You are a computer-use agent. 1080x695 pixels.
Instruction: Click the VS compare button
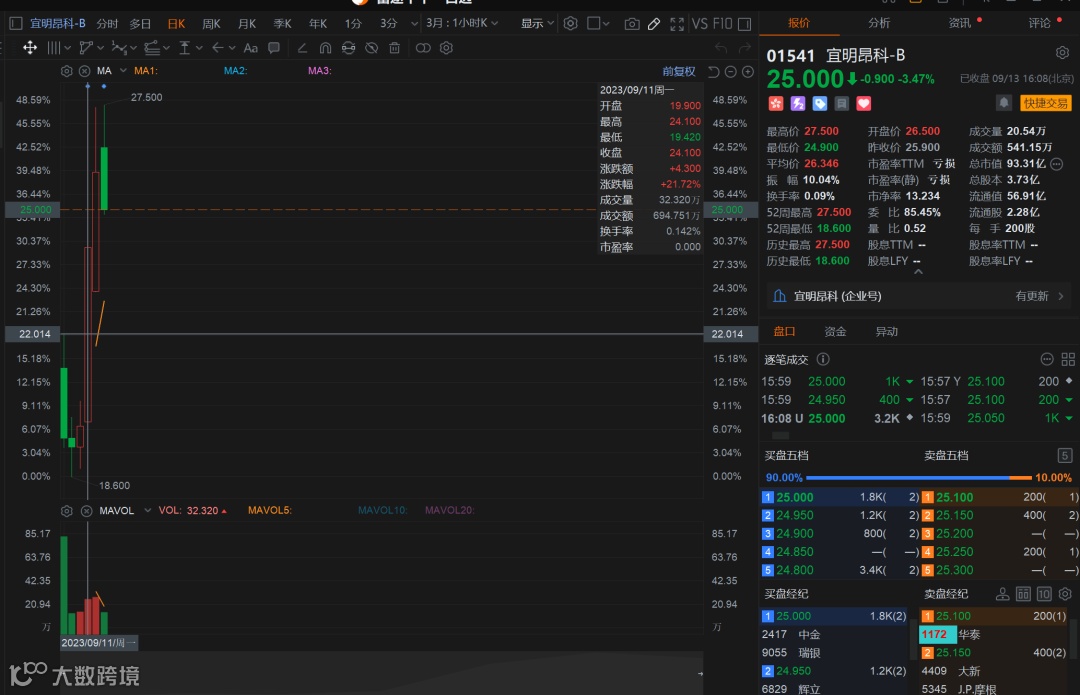(x=700, y=24)
